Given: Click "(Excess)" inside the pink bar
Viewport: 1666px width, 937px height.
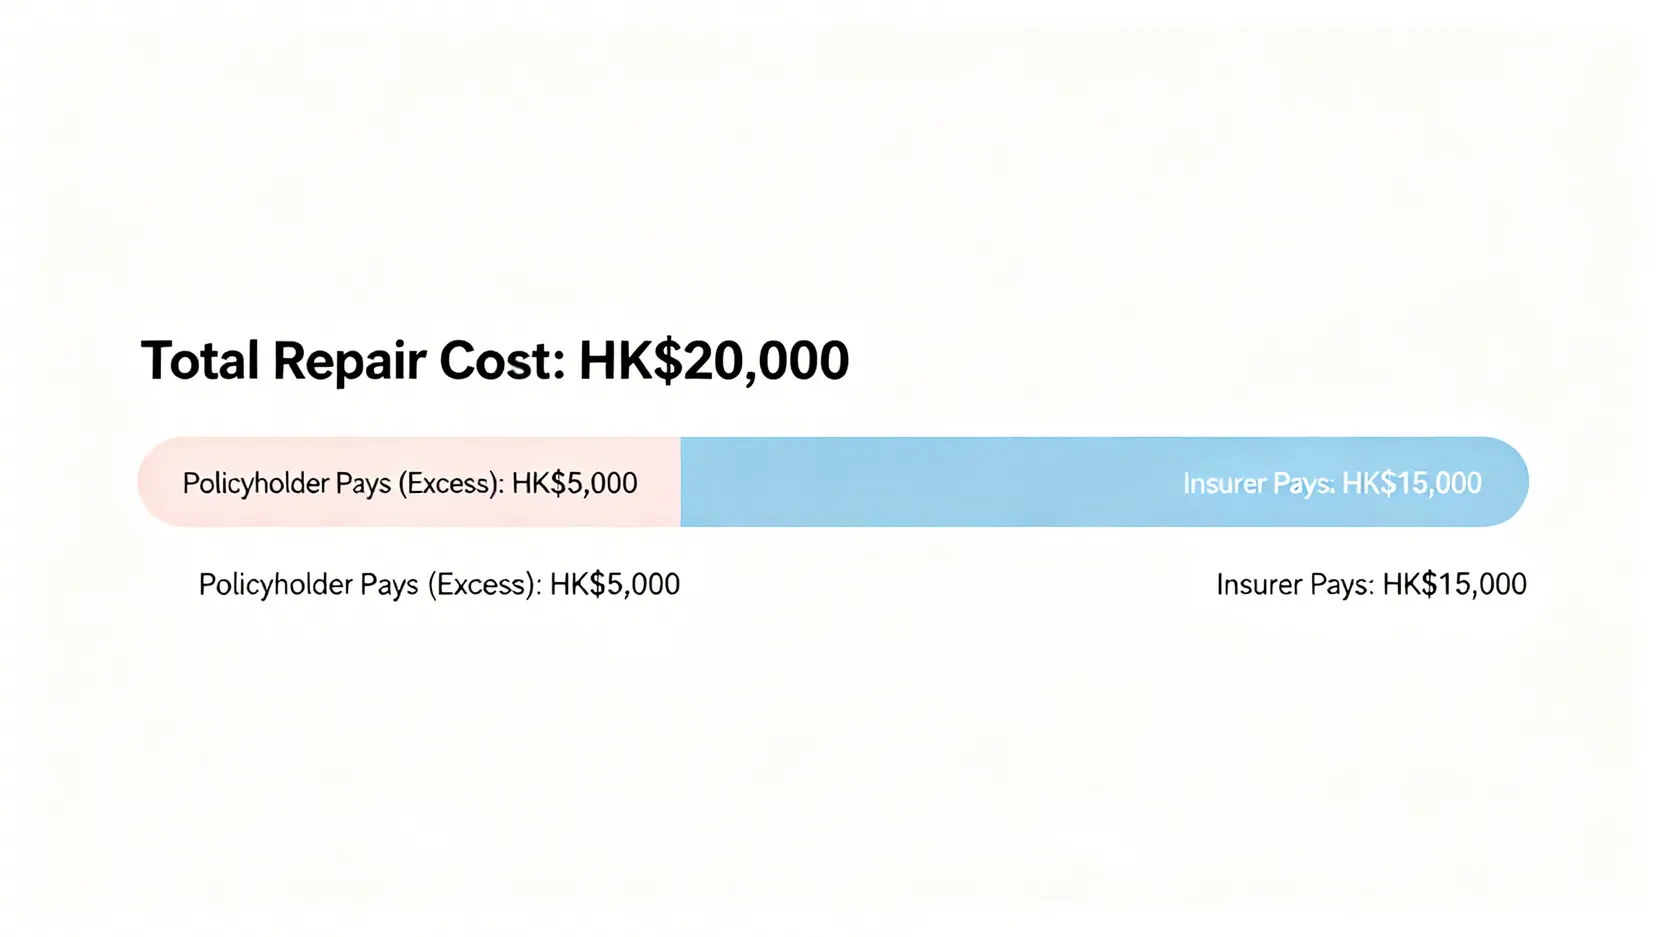Looking at the screenshot, I should click(x=450, y=484).
